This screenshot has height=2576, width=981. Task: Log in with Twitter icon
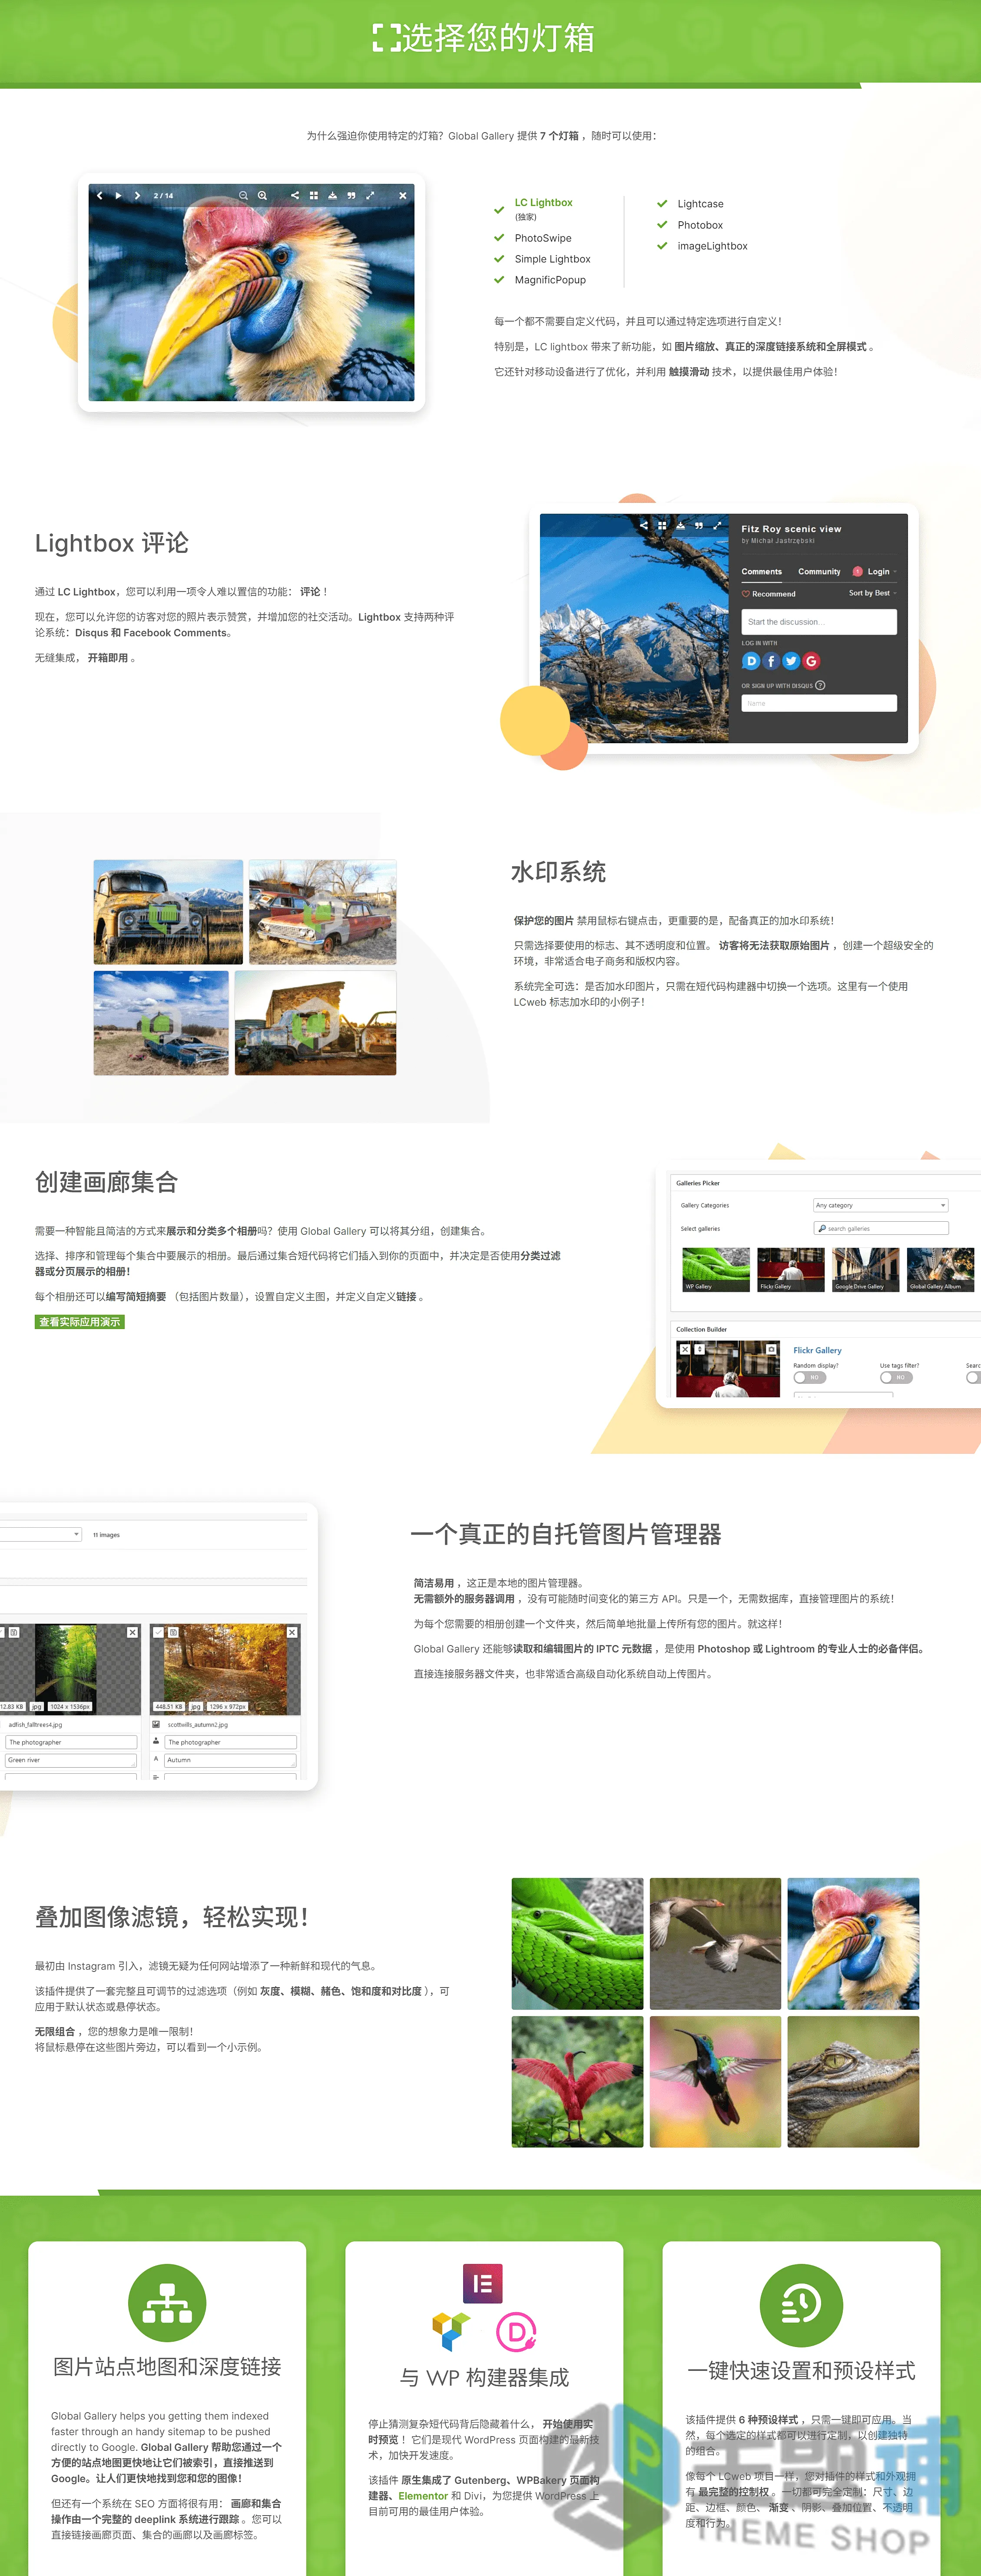click(x=791, y=661)
